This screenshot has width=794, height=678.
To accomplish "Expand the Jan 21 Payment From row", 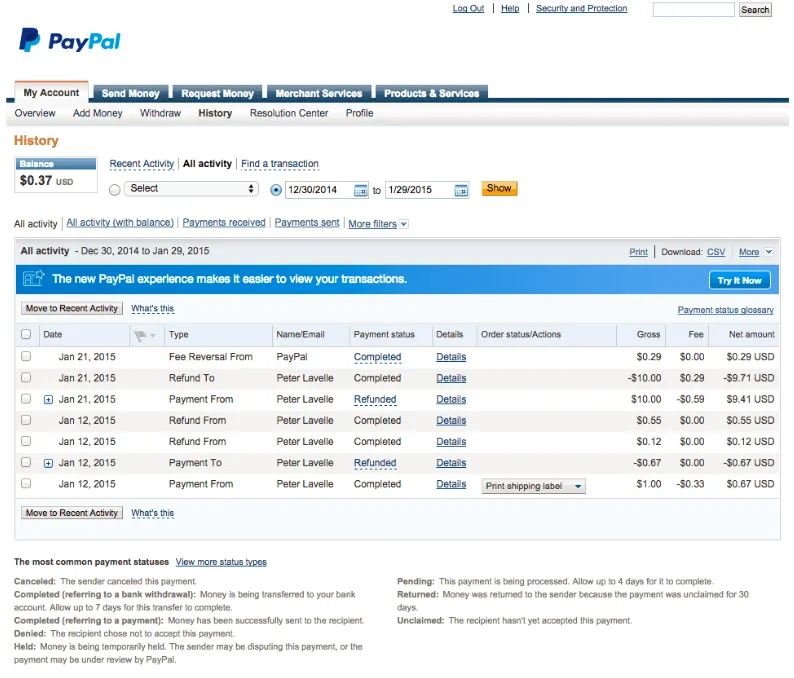I will click(x=48, y=400).
